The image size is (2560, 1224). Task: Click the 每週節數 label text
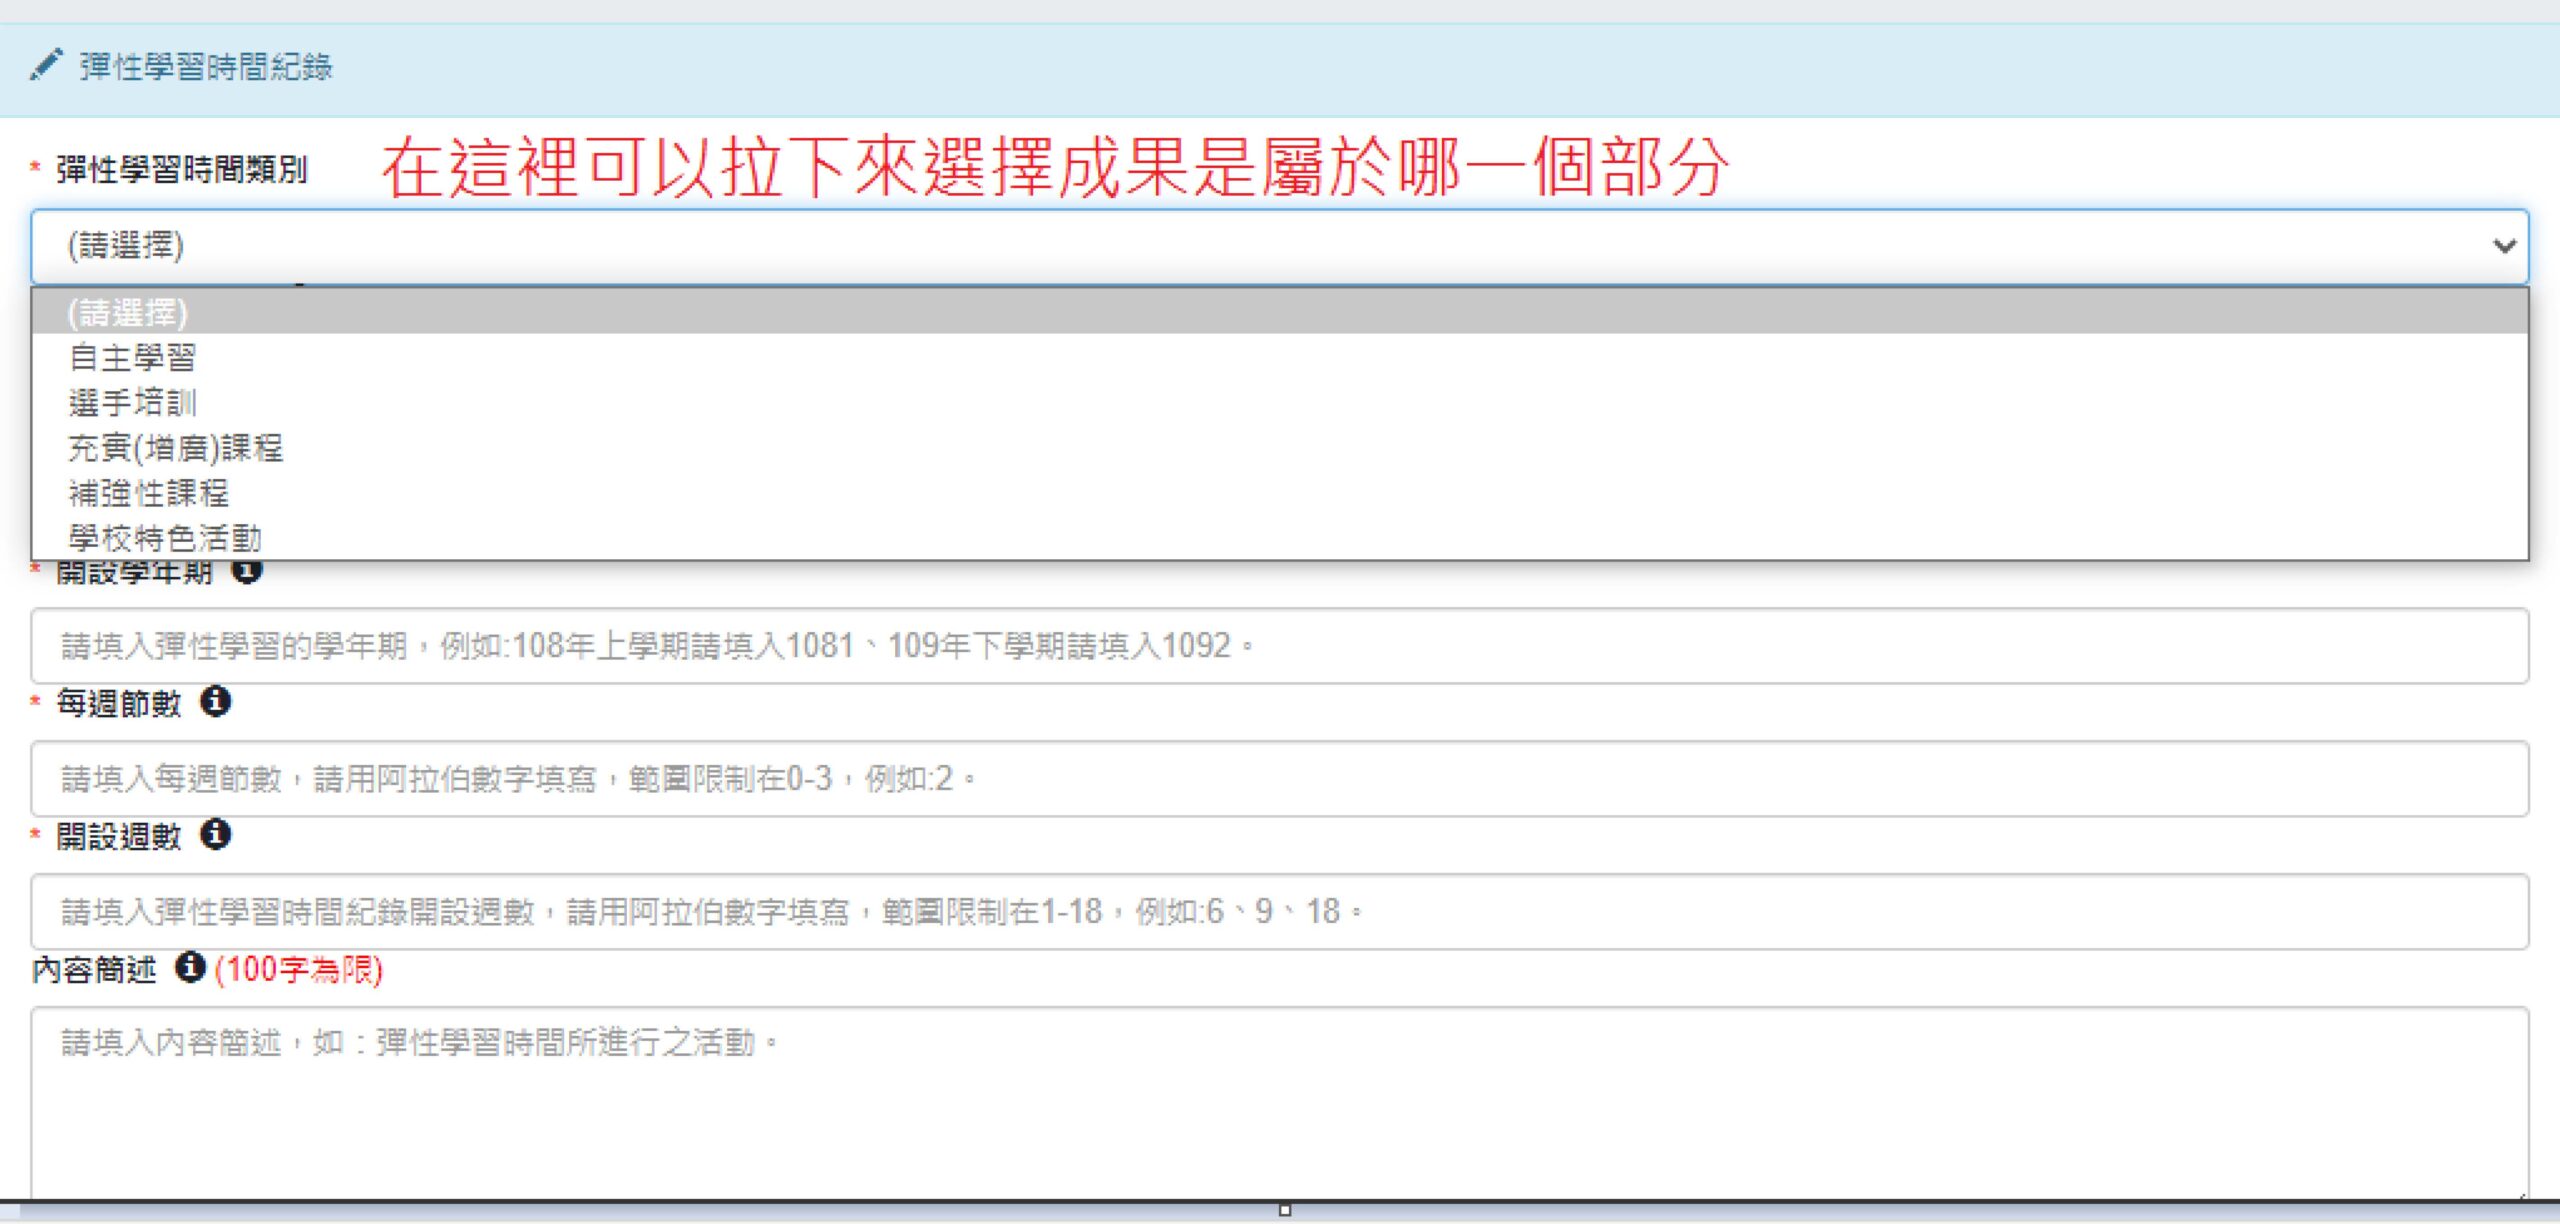118,703
